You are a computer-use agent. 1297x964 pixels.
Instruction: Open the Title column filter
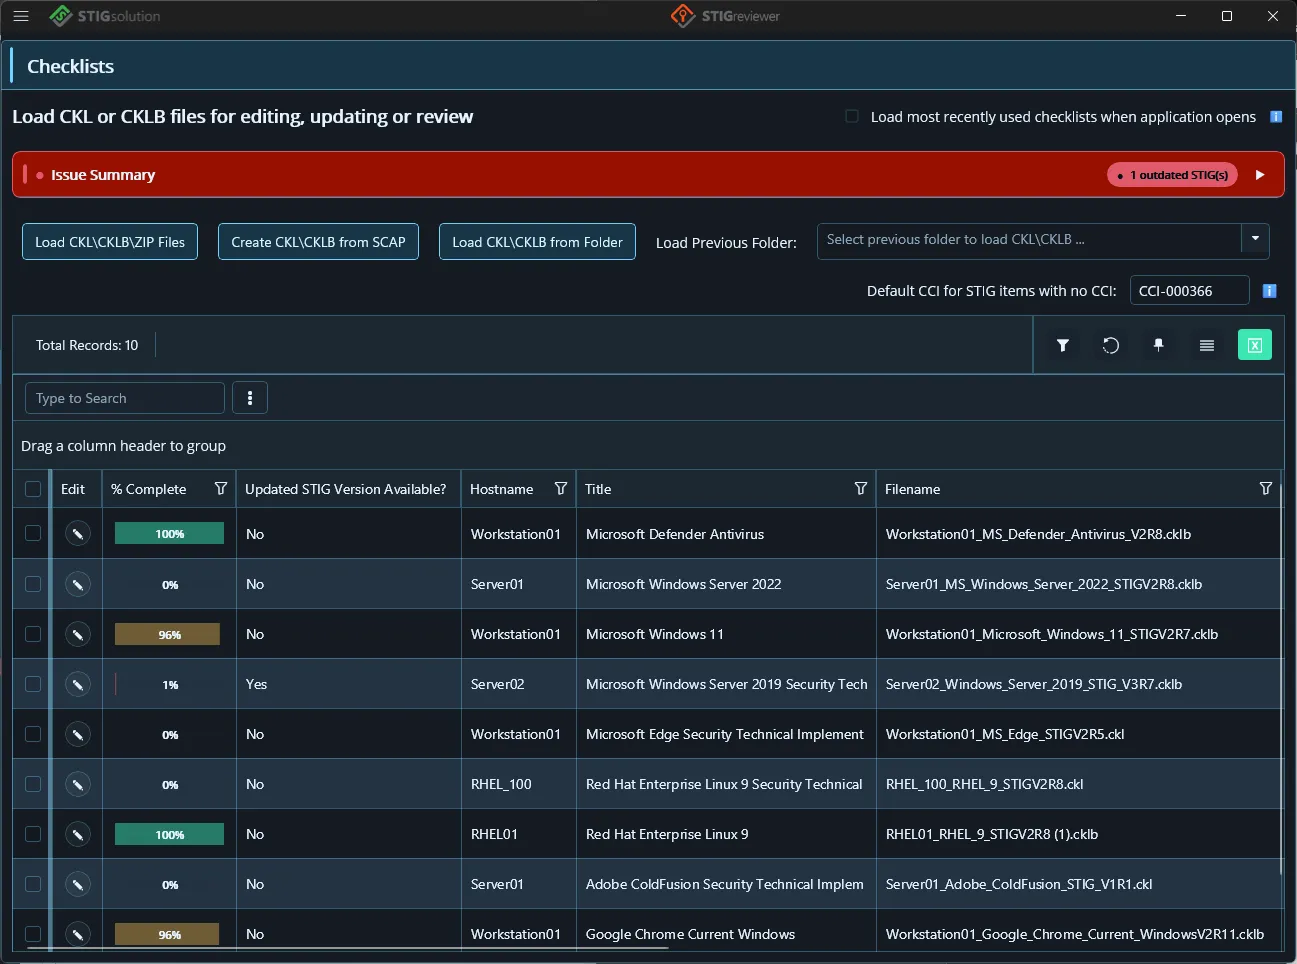pyautogui.click(x=861, y=489)
